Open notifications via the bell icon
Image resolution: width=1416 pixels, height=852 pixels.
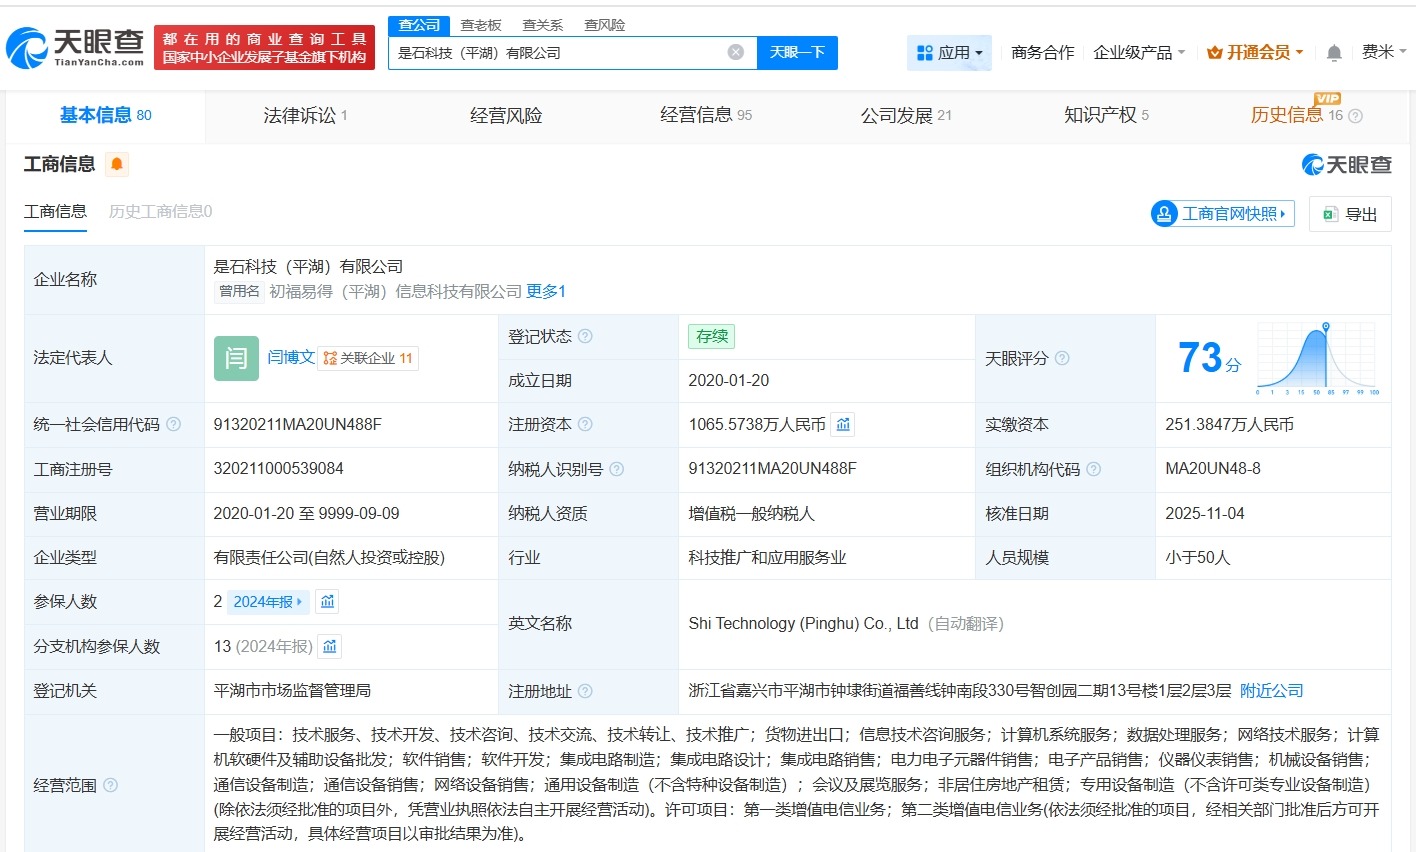[x=1334, y=52]
